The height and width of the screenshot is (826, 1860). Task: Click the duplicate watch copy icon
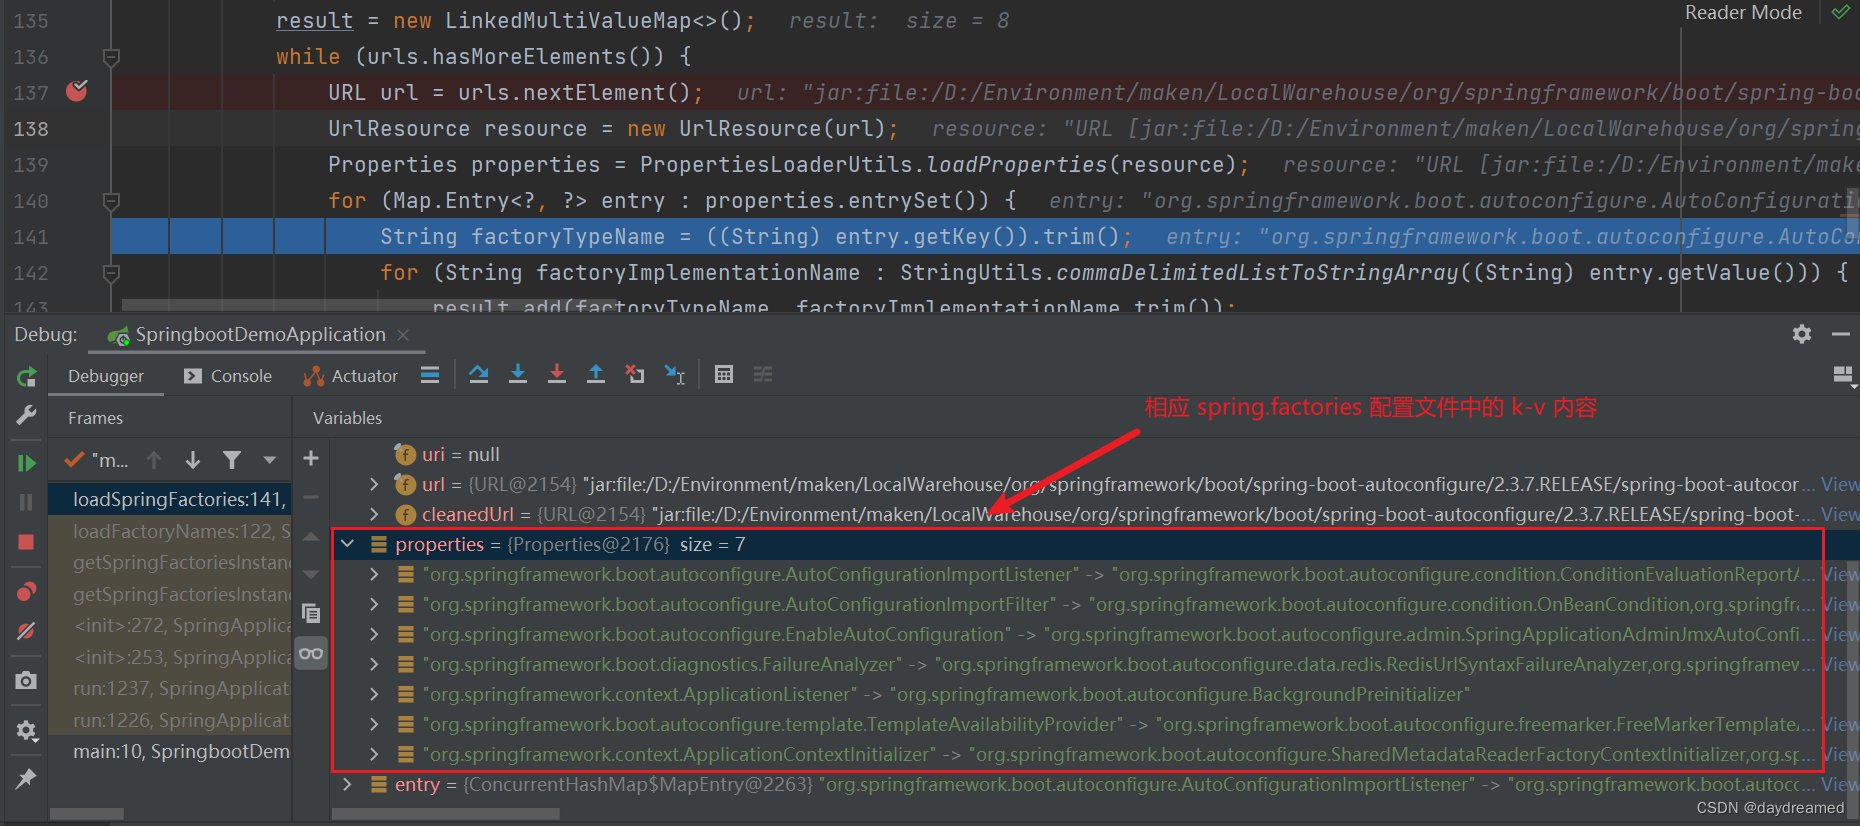point(311,613)
